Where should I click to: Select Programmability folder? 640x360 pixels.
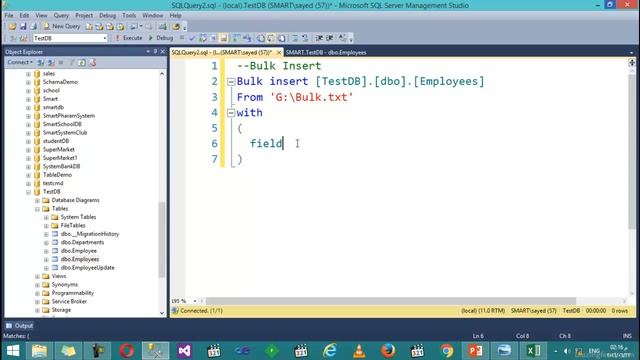point(73,293)
